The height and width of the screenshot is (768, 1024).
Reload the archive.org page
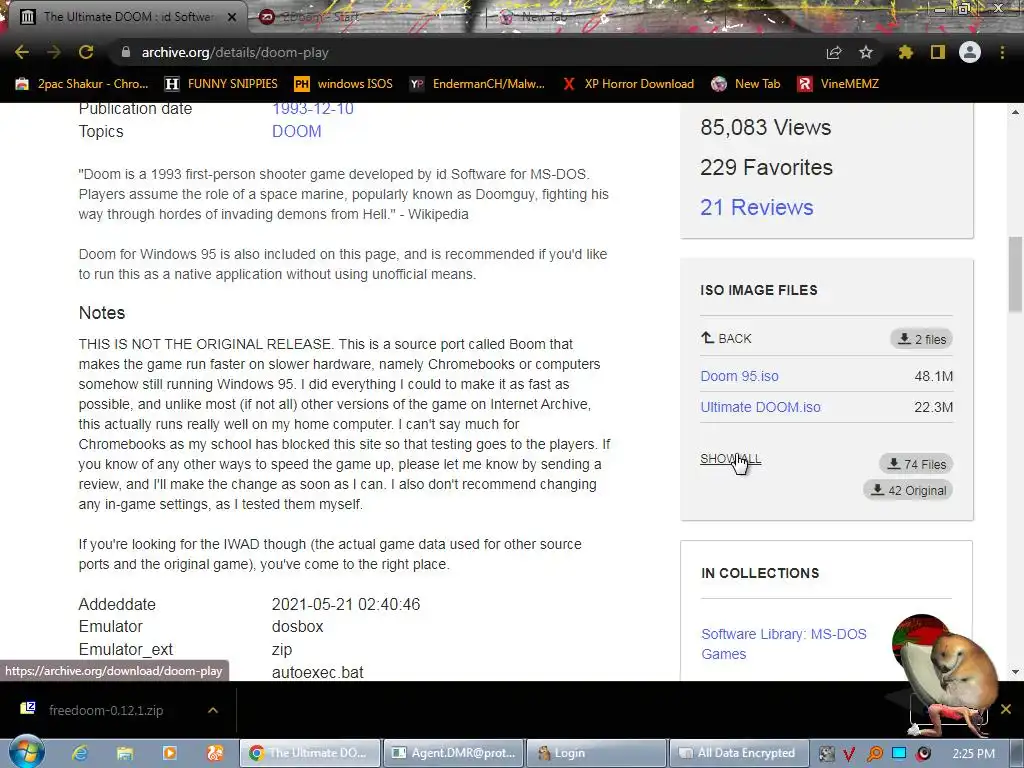pyautogui.click(x=86, y=52)
